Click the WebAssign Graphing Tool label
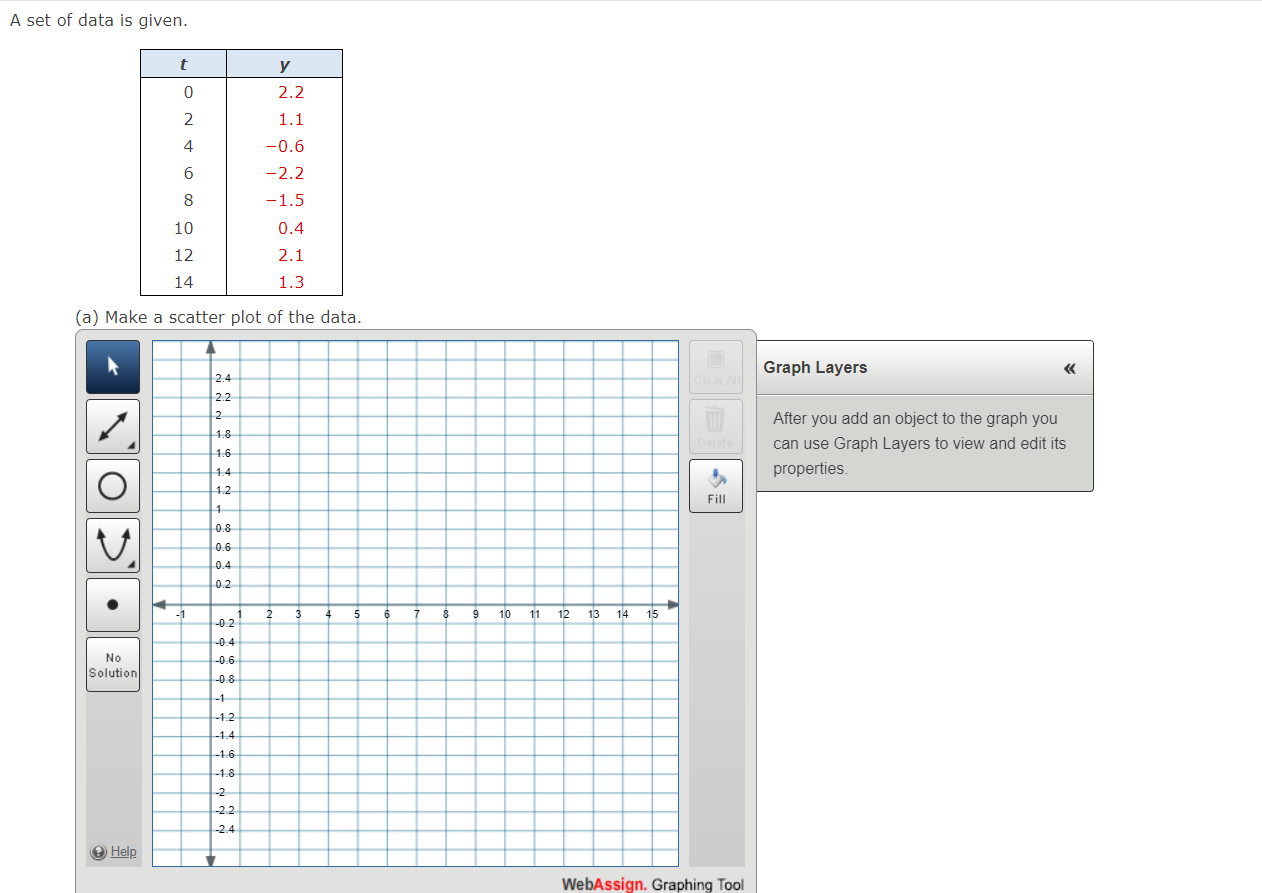This screenshot has height=893, width=1262. [x=654, y=884]
